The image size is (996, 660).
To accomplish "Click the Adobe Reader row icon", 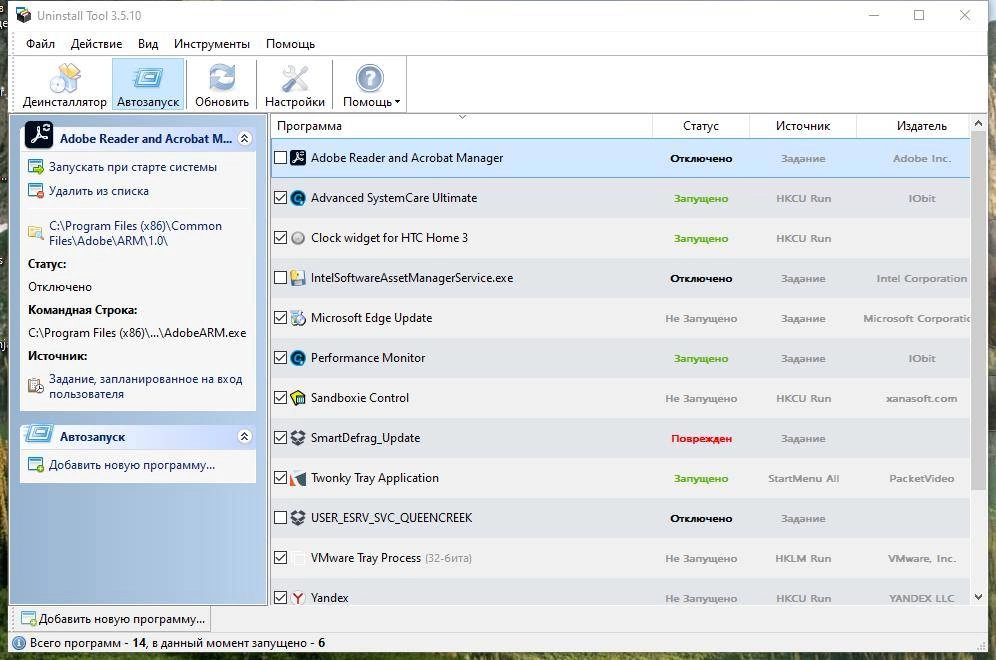I will [x=298, y=158].
